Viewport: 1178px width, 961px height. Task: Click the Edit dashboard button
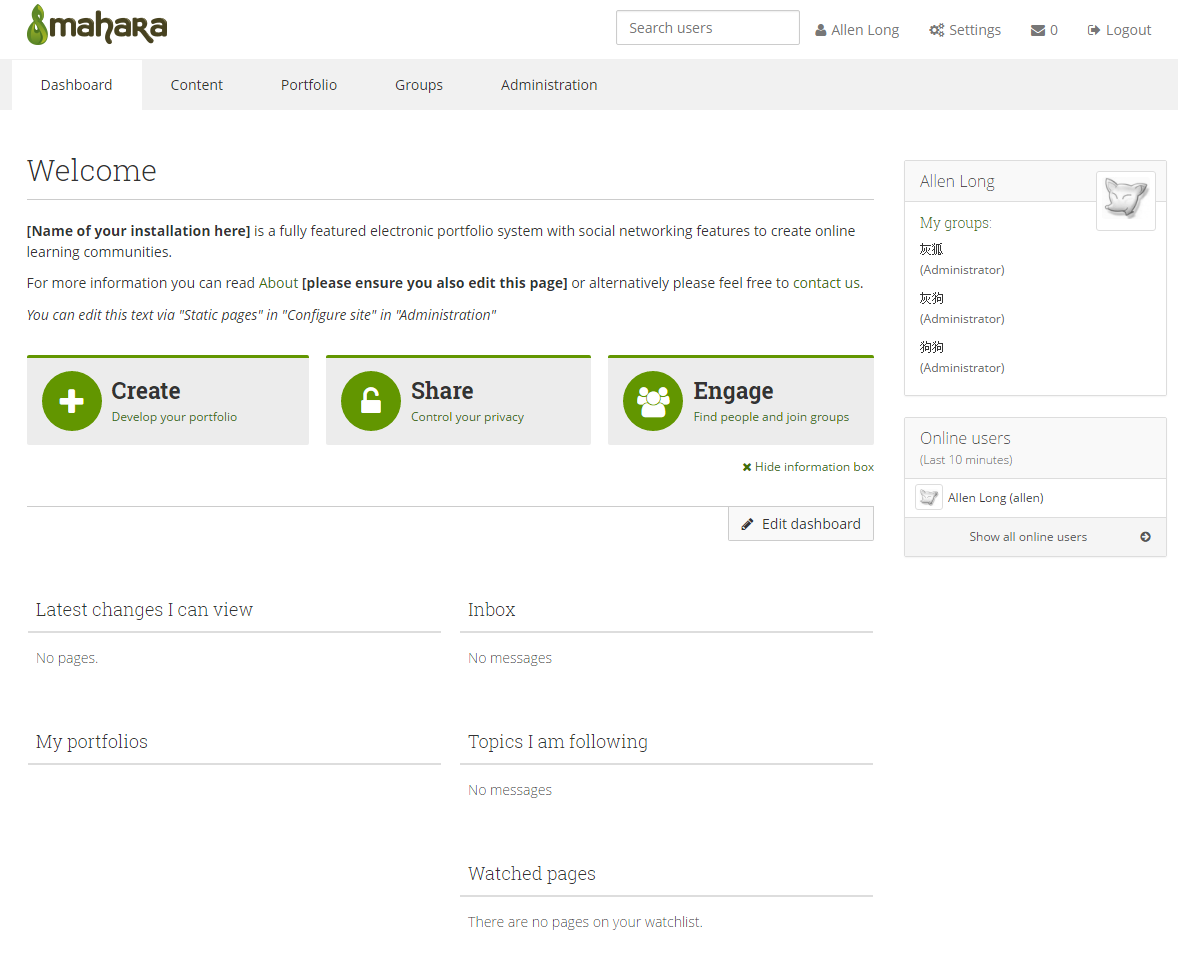click(x=800, y=524)
